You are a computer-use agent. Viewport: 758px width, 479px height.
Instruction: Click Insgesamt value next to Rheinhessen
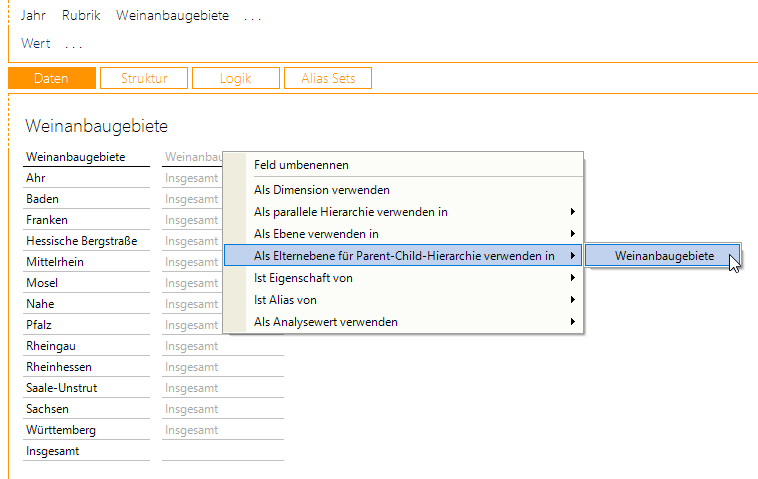[192, 367]
